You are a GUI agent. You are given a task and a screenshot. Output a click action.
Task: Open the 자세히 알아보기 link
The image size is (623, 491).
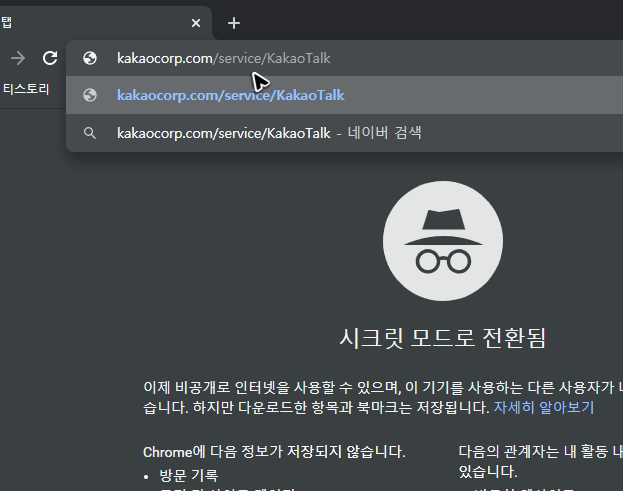544,407
